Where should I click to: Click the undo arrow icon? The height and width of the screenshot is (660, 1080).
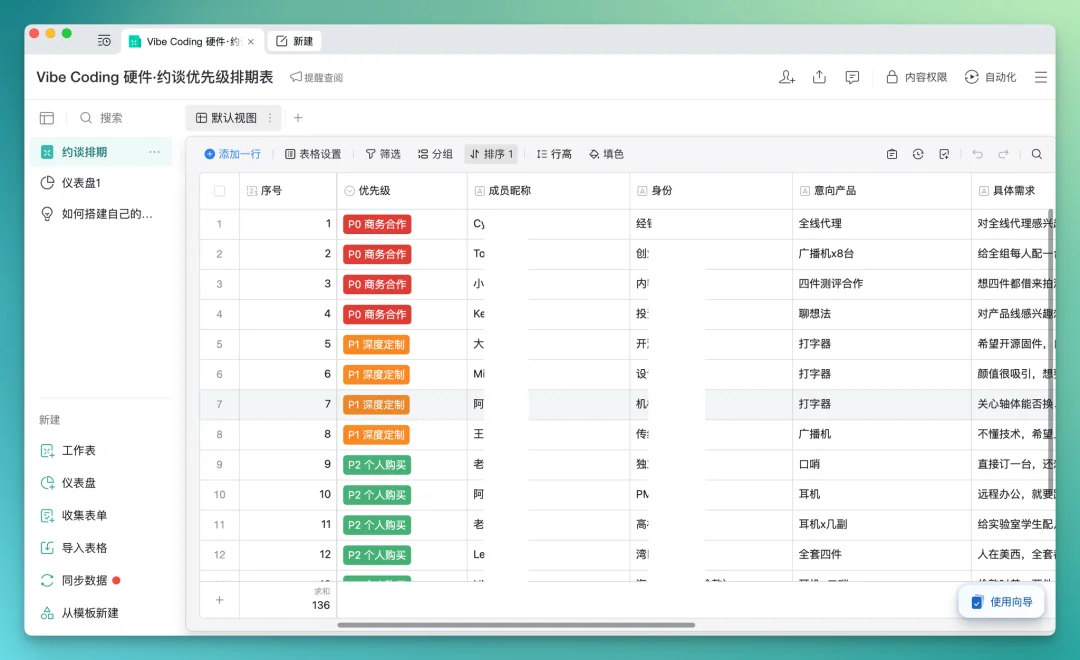pyautogui.click(x=977, y=154)
